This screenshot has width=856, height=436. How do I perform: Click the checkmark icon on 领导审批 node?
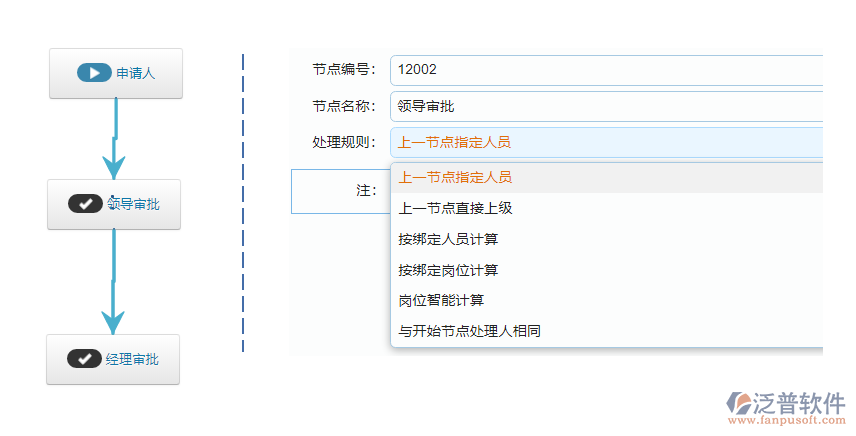pos(85,204)
